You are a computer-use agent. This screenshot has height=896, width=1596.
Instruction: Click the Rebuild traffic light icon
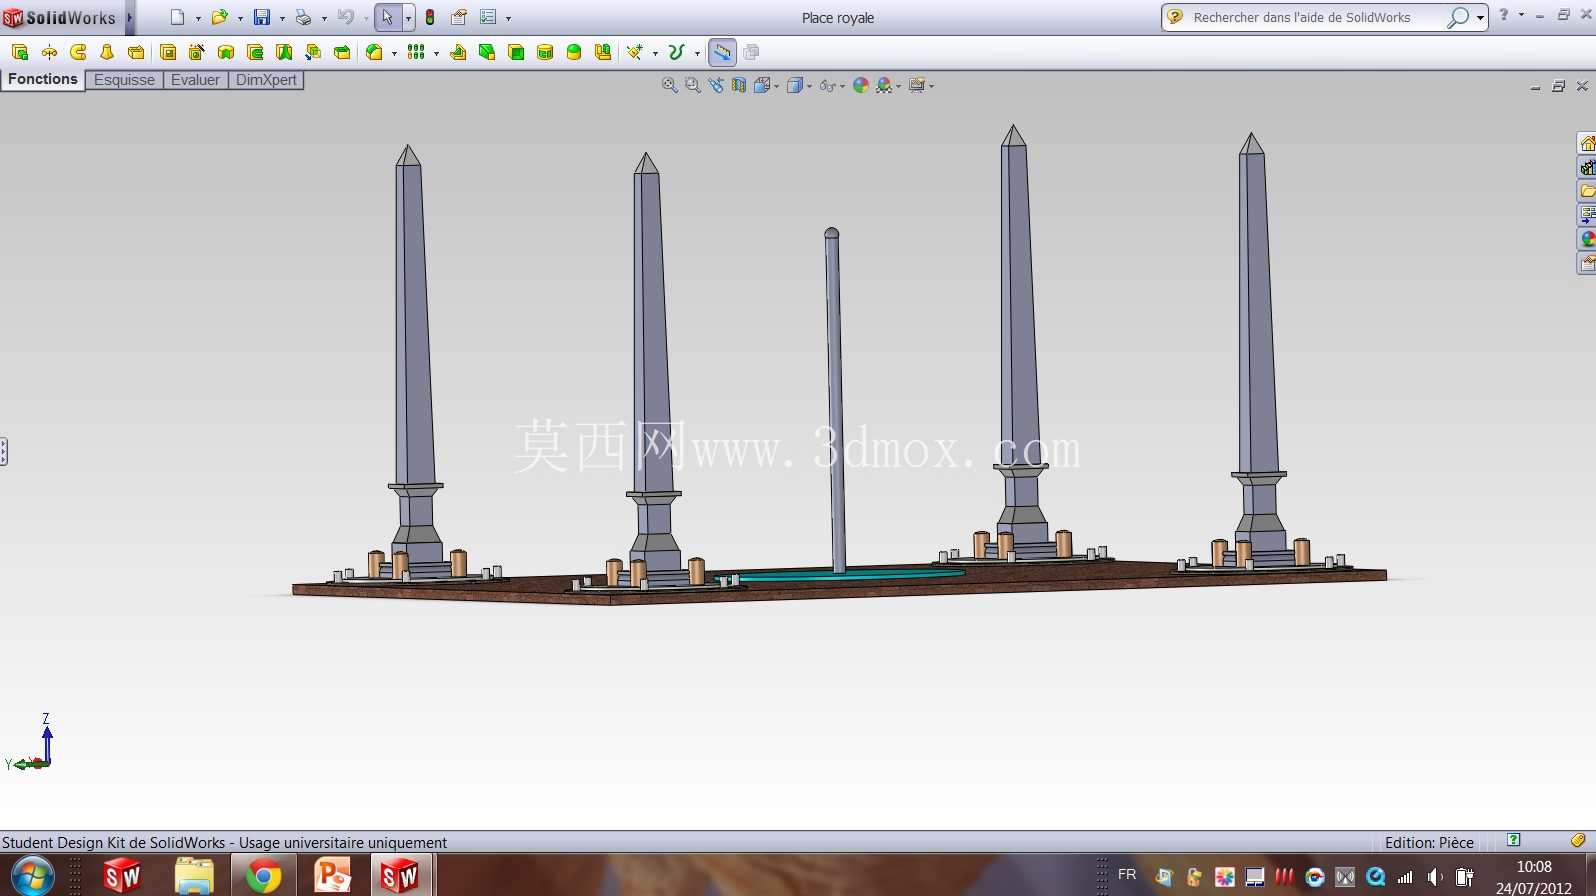tap(430, 17)
